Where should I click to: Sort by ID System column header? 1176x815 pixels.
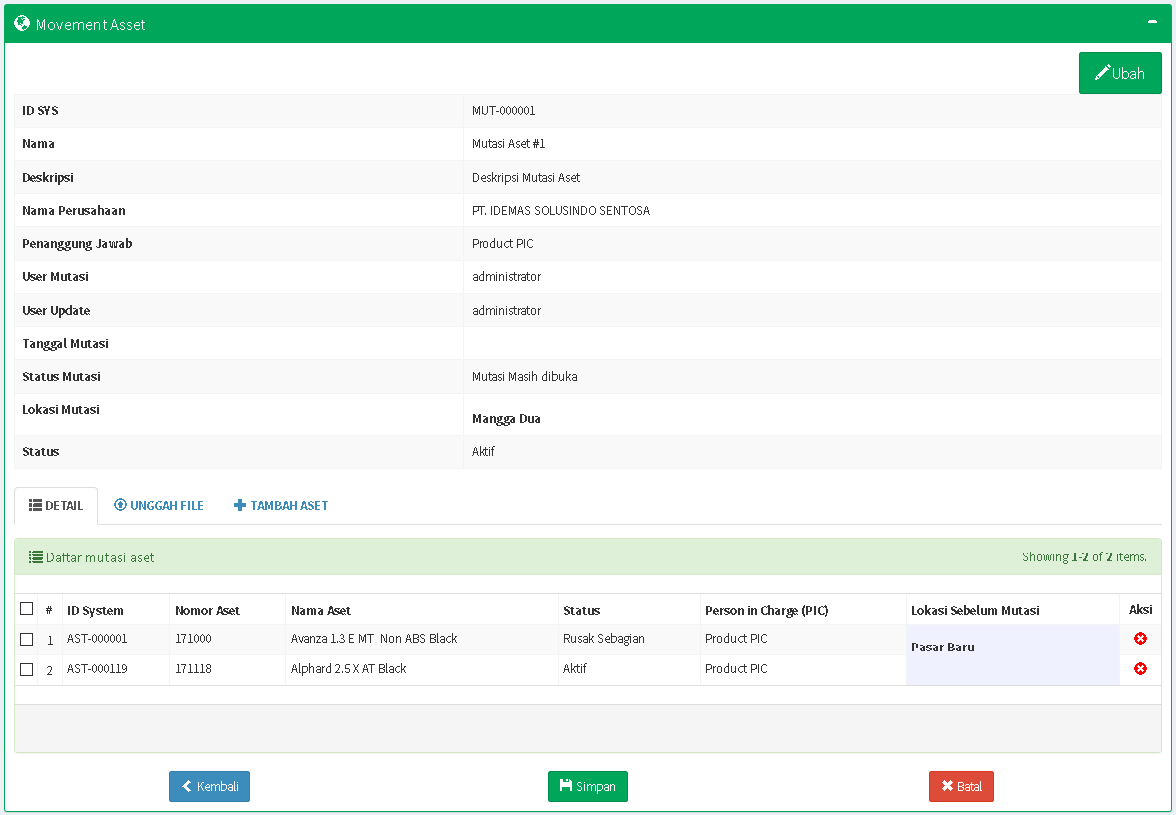tap(95, 610)
